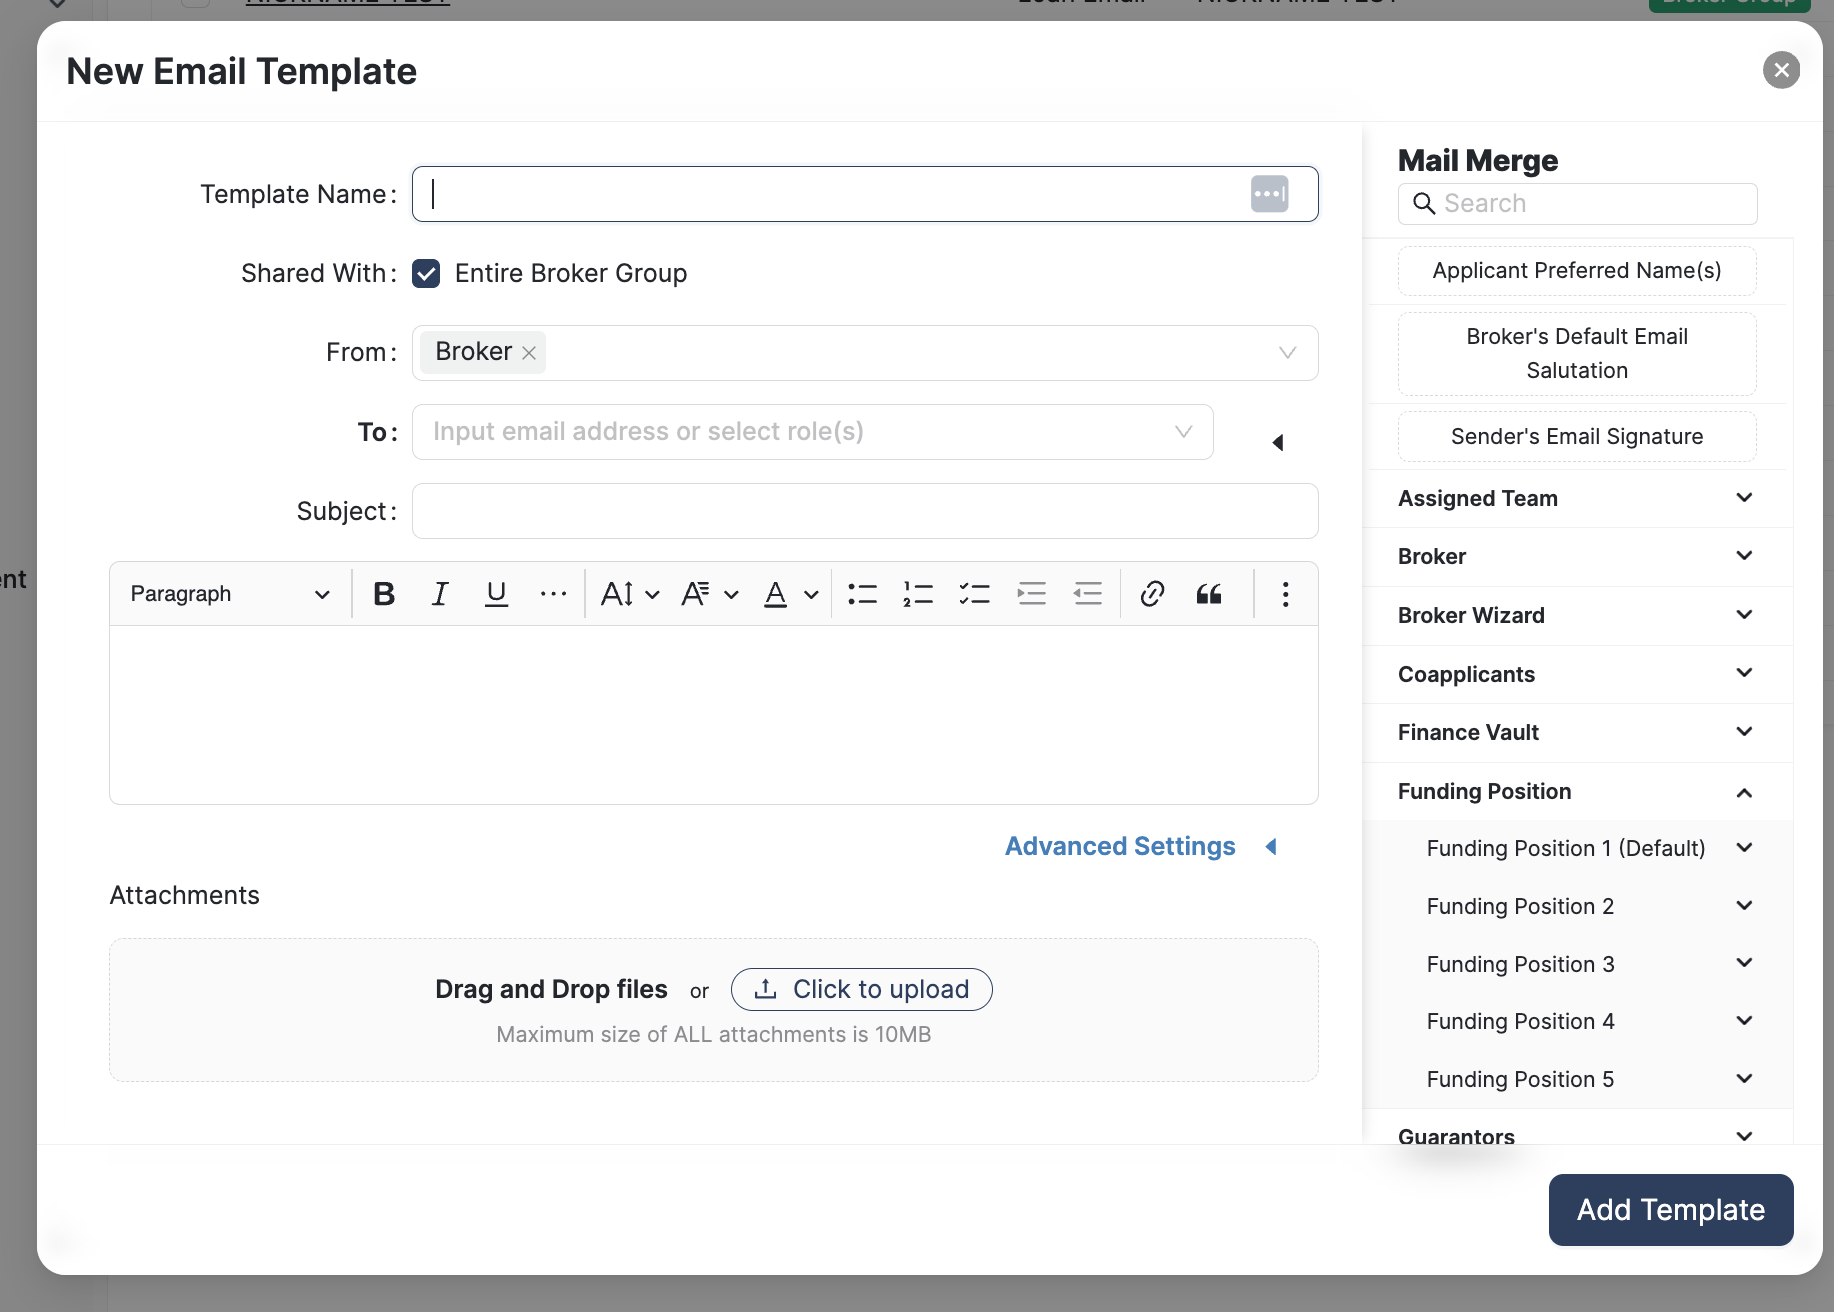Open the To recipients dropdown
The height and width of the screenshot is (1312, 1834).
(x=1183, y=432)
